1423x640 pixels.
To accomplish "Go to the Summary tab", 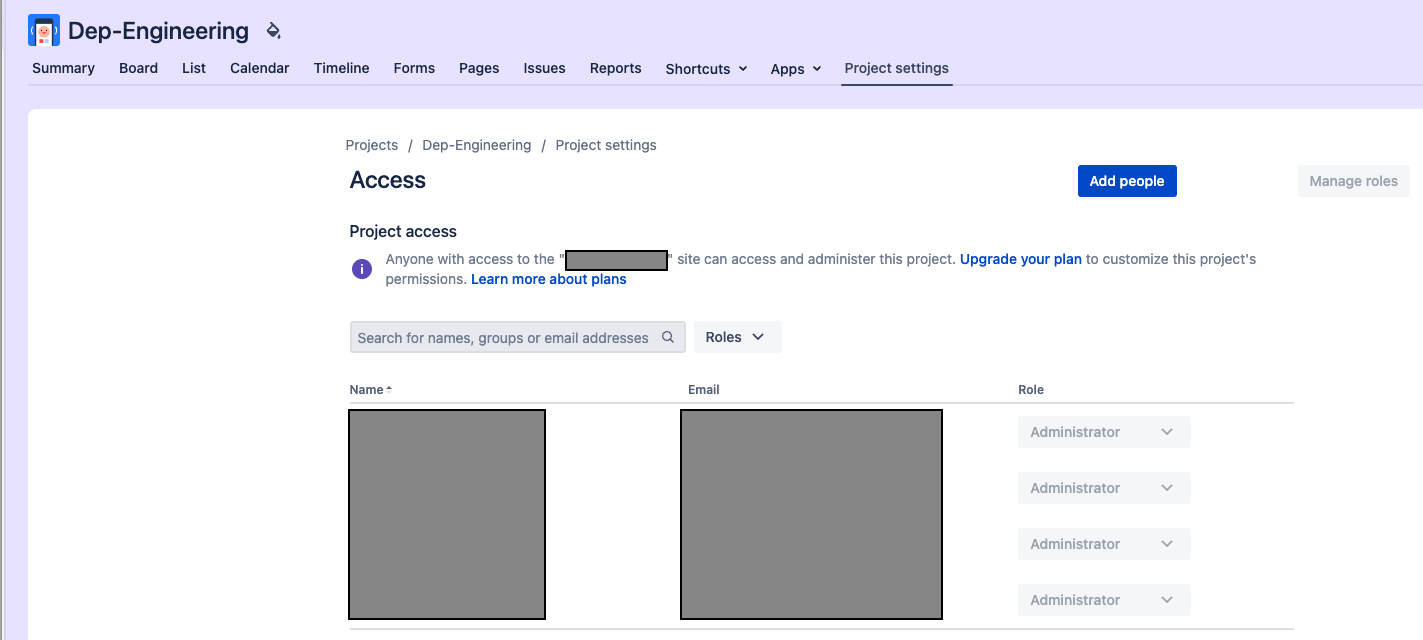I will coord(62,68).
